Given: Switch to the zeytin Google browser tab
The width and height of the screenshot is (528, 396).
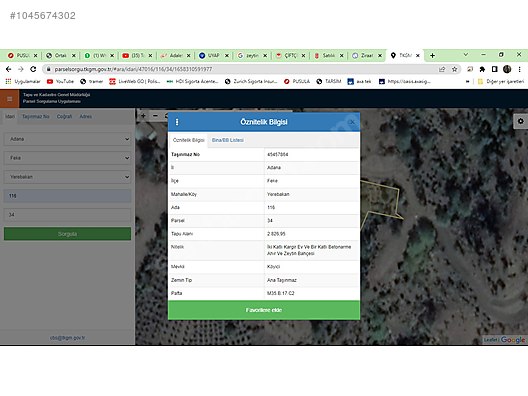Looking at the screenshot, I should 252,56.
